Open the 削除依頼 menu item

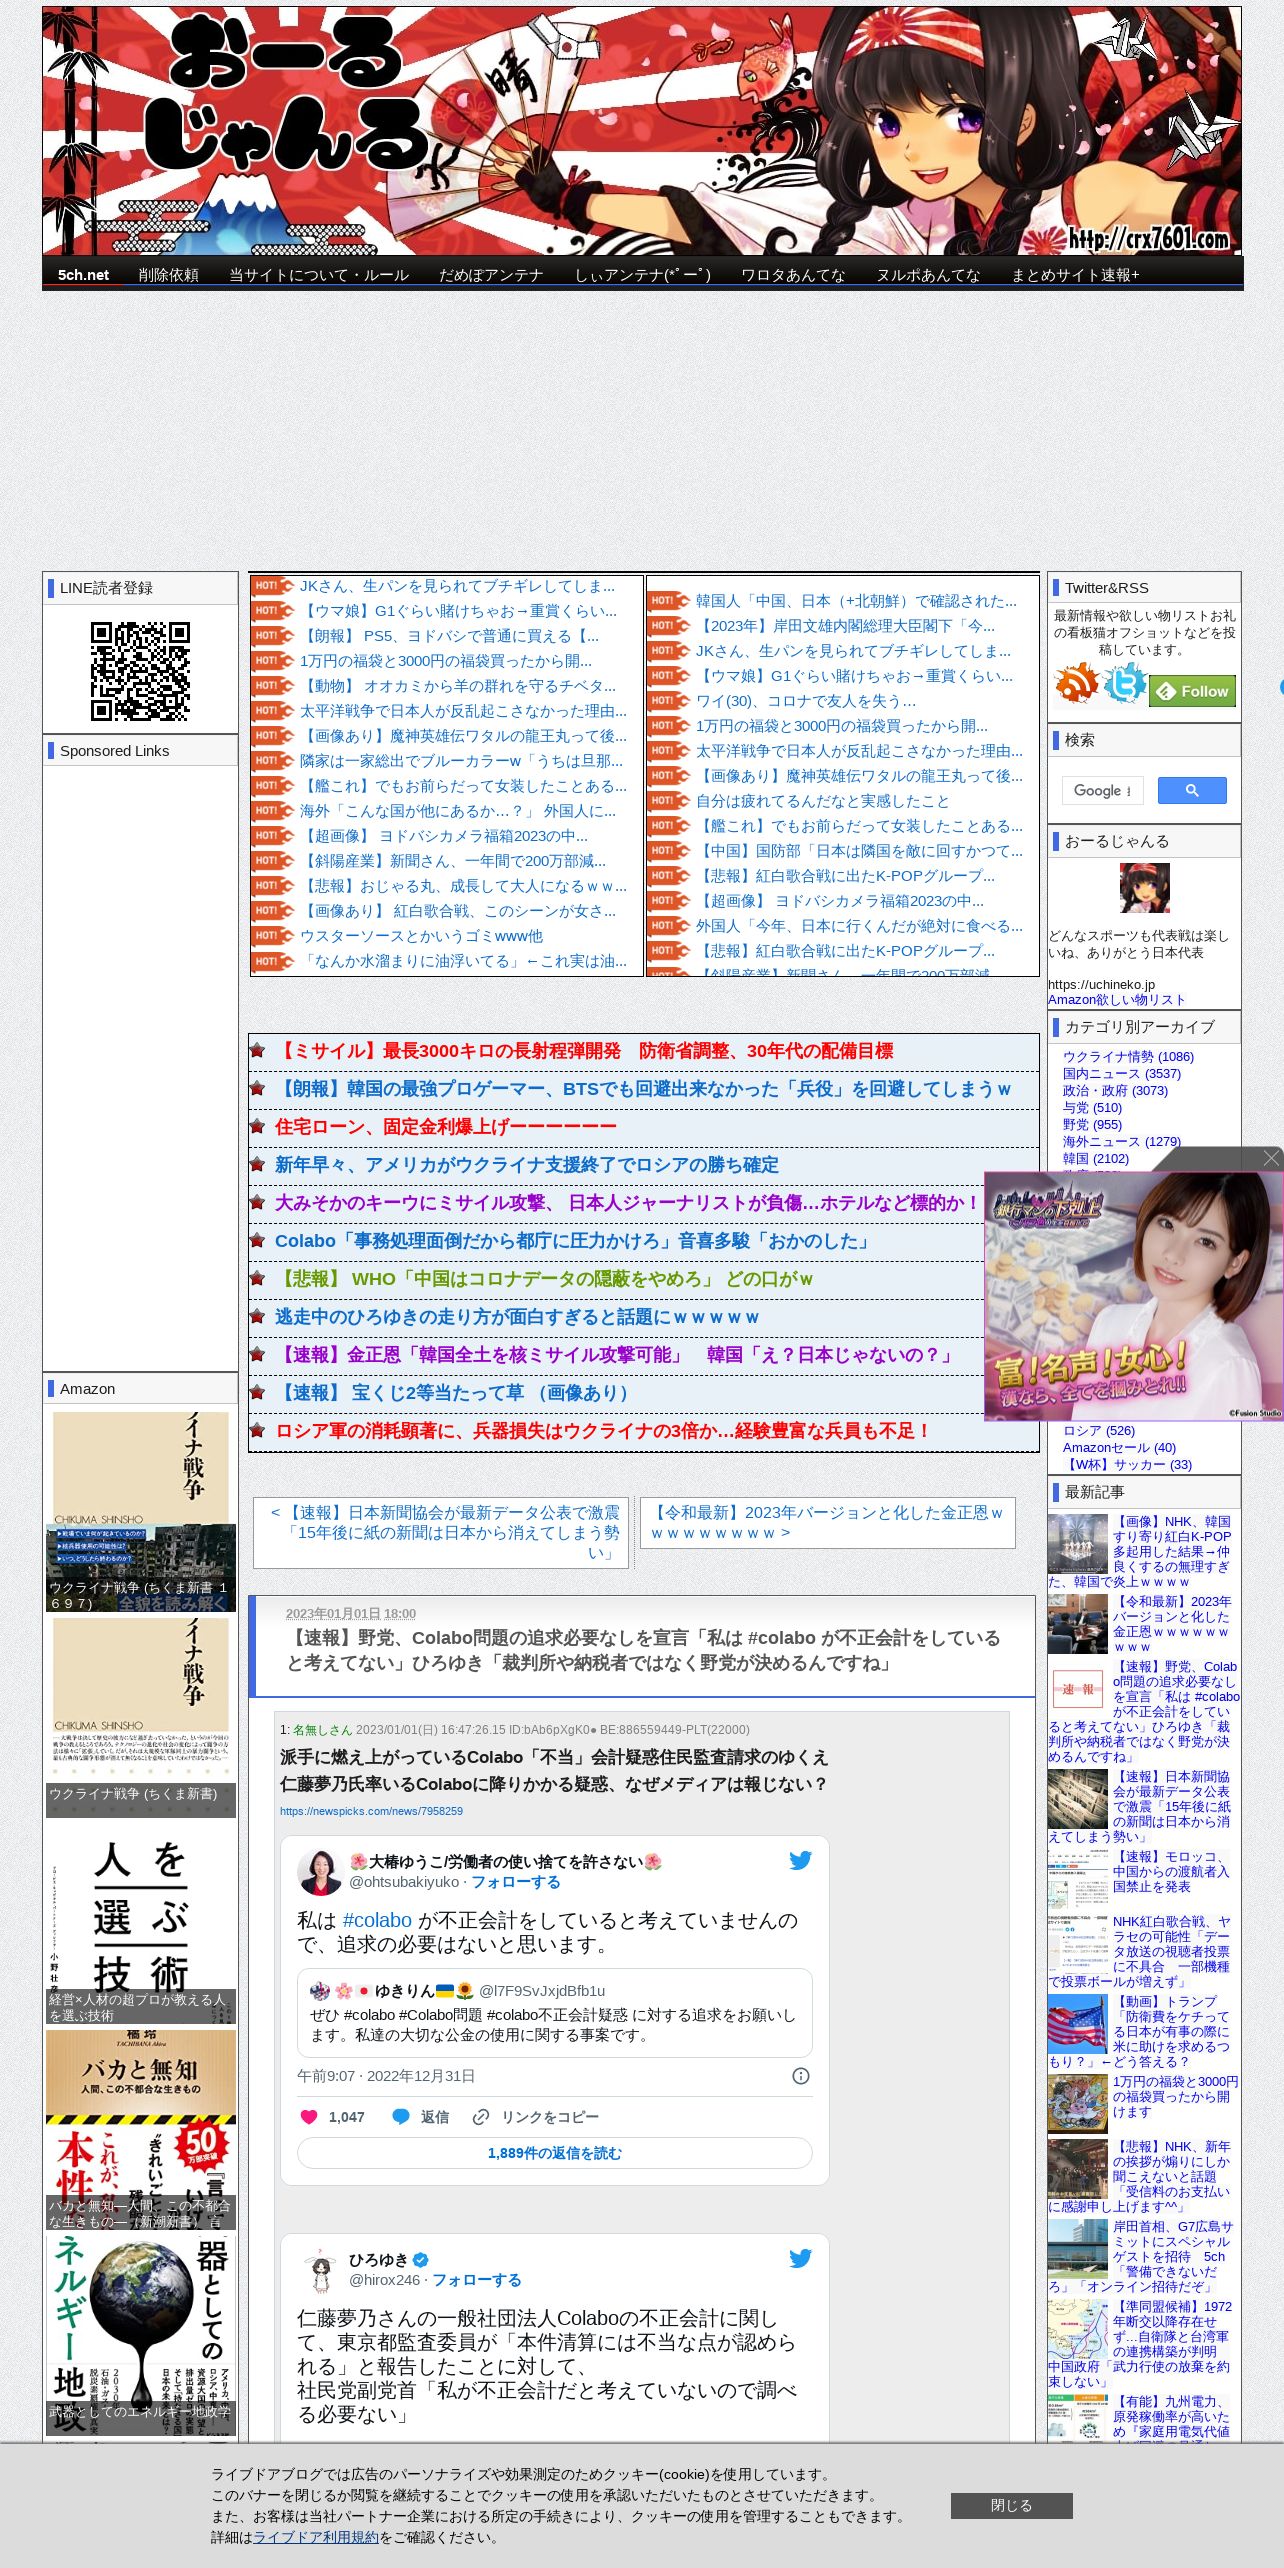168,275
